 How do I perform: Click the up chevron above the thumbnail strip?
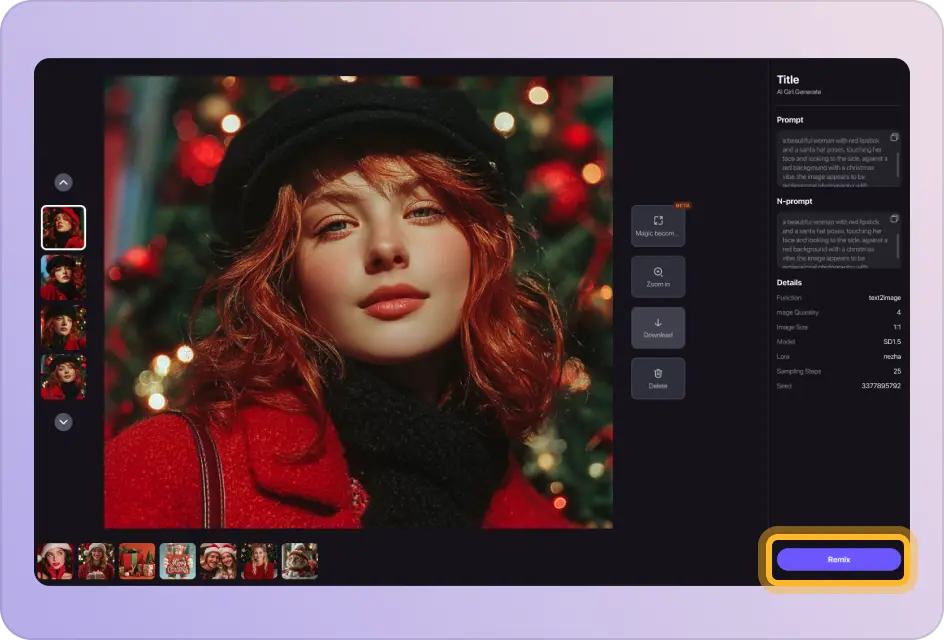pos(63,182)
